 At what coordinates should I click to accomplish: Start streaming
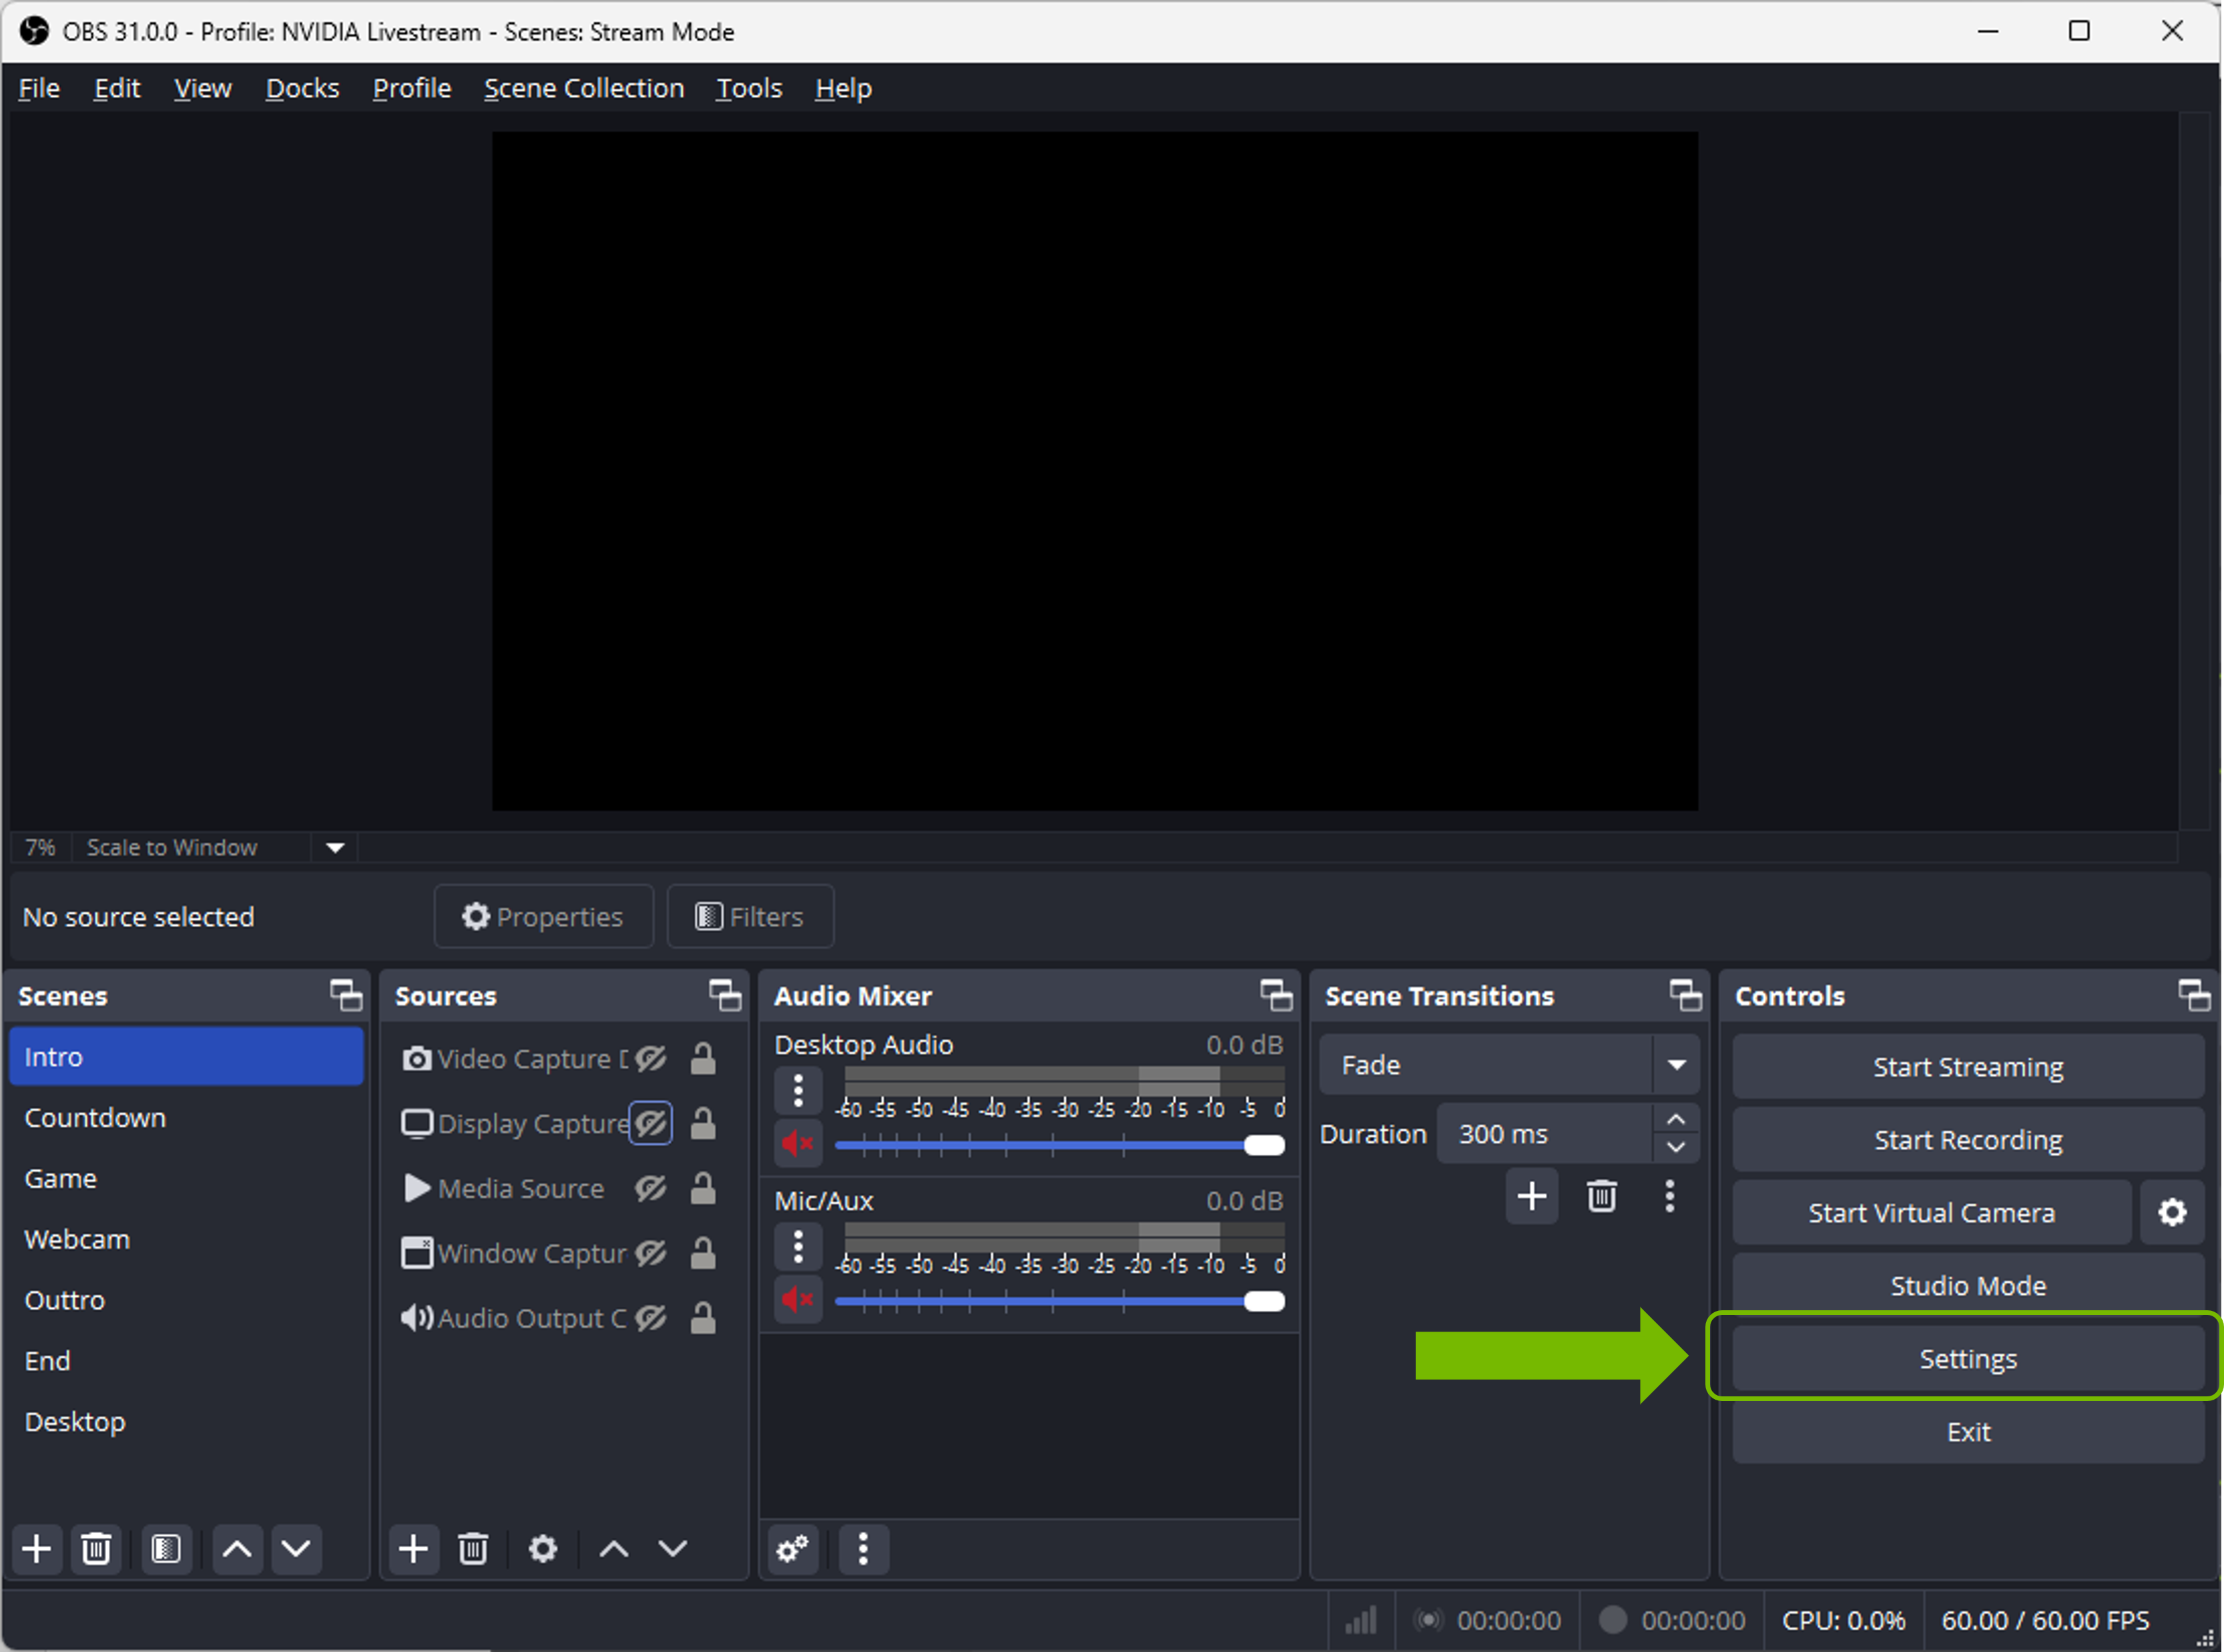click(x=1967, y=1066)
